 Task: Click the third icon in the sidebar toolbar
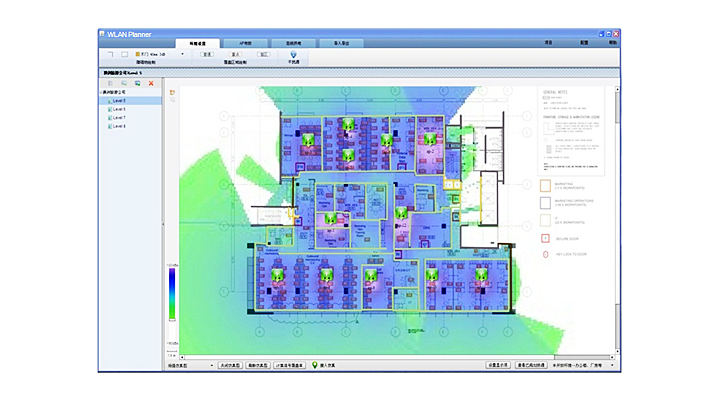coord(138,83)
